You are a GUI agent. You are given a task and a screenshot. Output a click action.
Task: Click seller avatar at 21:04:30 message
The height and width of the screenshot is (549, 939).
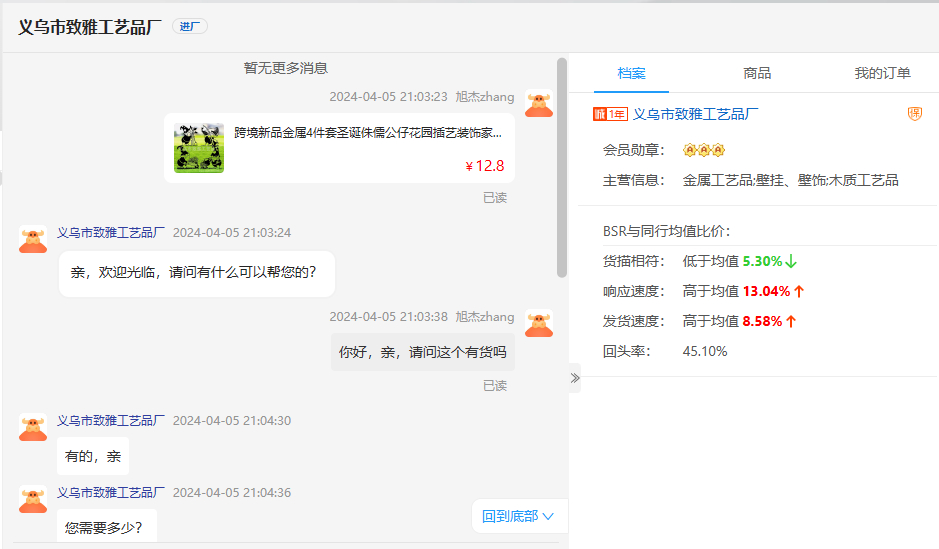click(33, 427)
